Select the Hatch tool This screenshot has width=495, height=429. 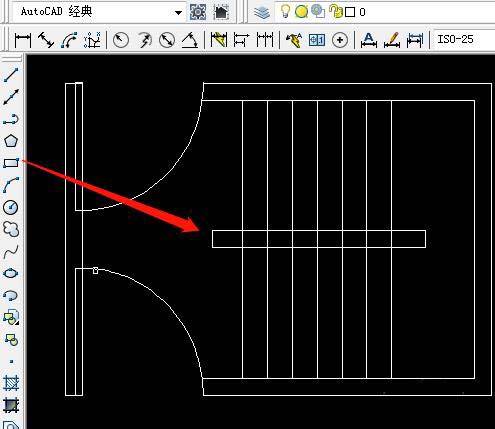(11, 384)
